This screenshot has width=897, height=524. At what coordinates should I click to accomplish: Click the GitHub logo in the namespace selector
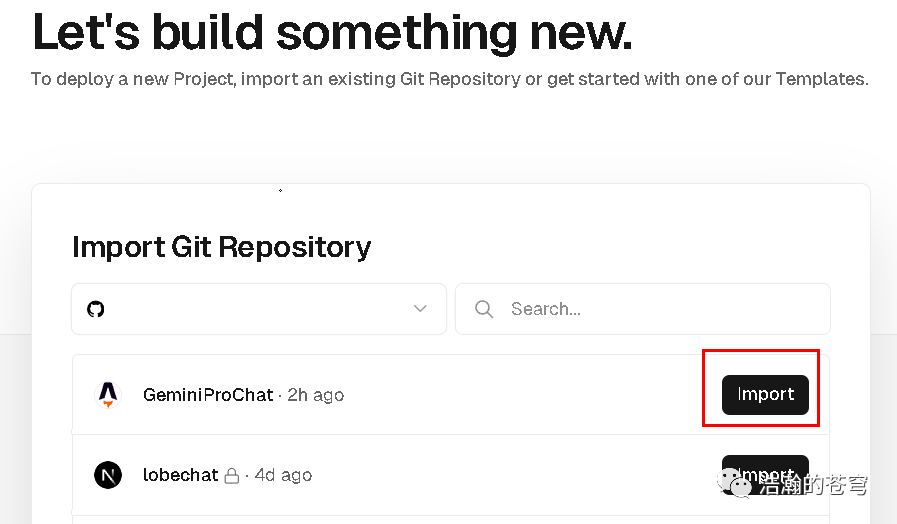coord(96,309)
